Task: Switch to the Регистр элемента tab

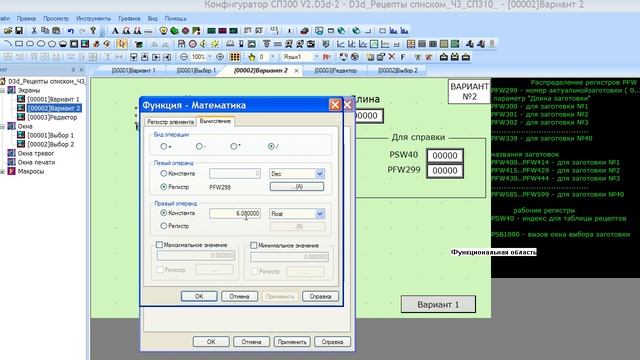Action: click(170, 122)
